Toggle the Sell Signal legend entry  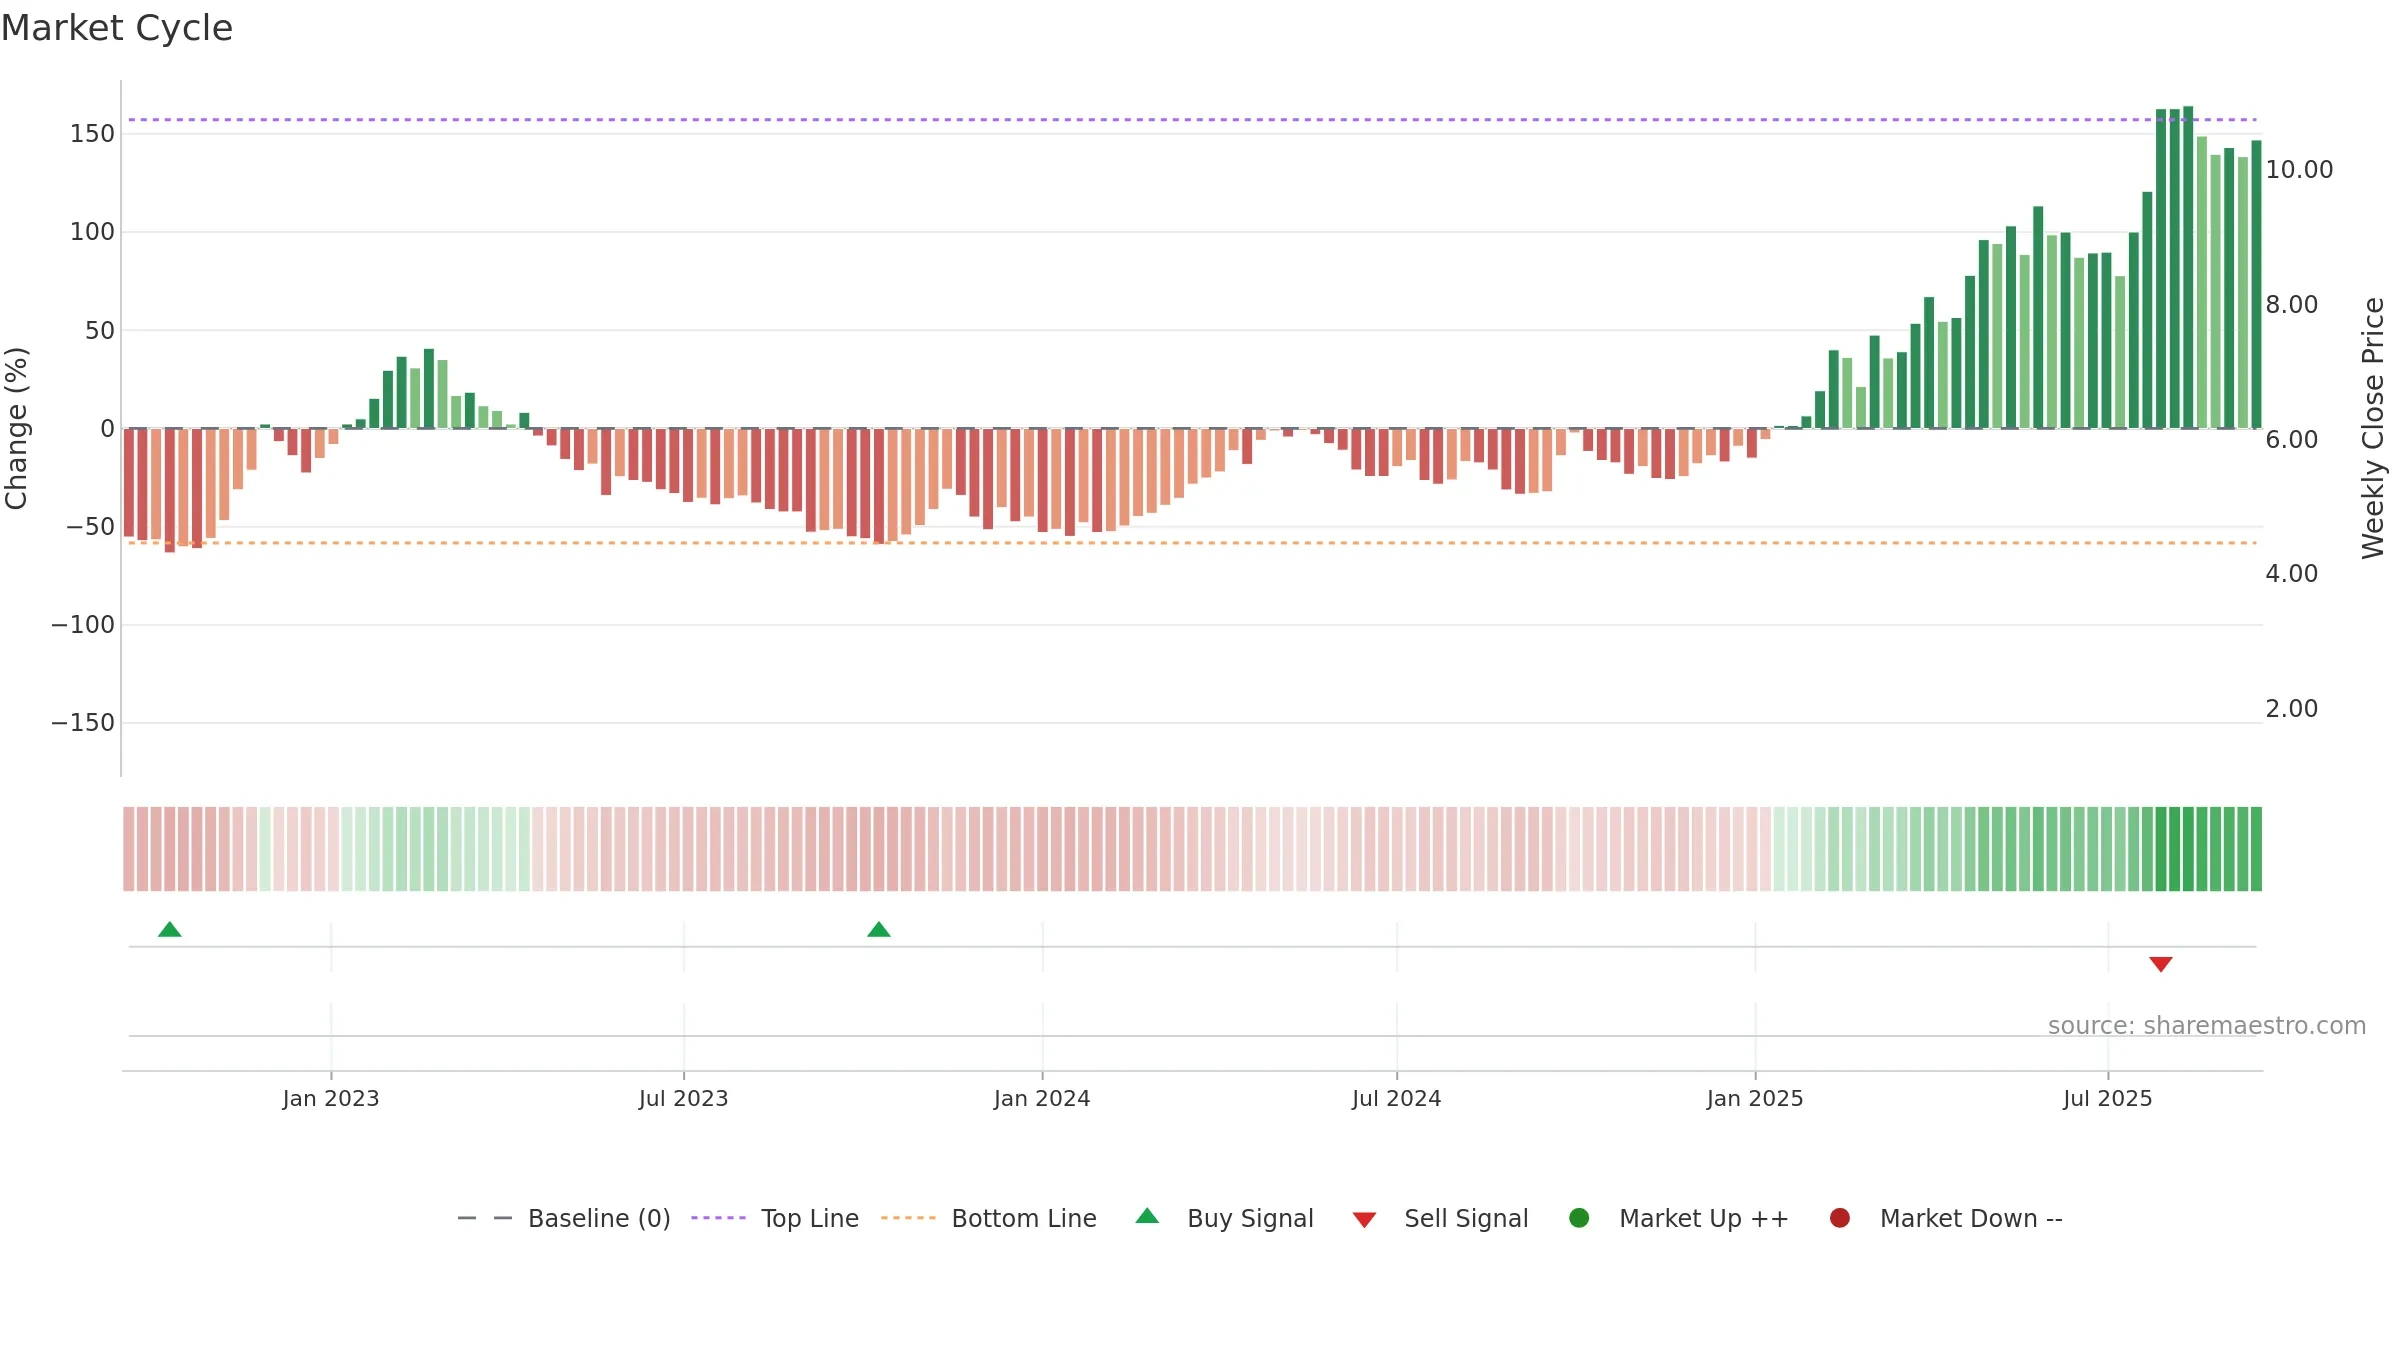[1441, 1219]
